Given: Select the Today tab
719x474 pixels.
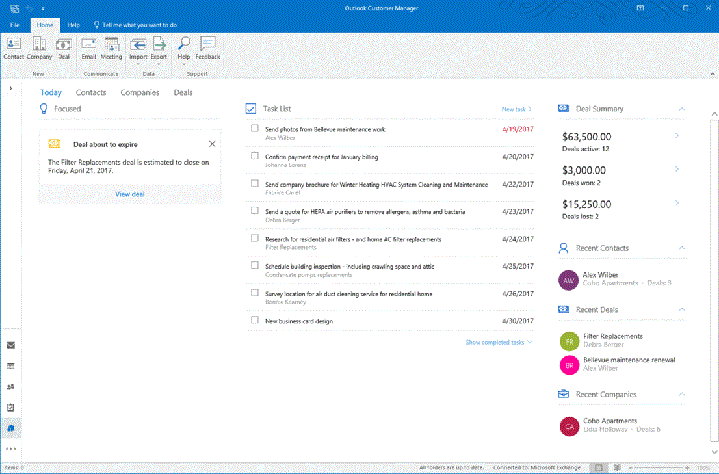Looking at the screenshot, I should pos(50,93).
